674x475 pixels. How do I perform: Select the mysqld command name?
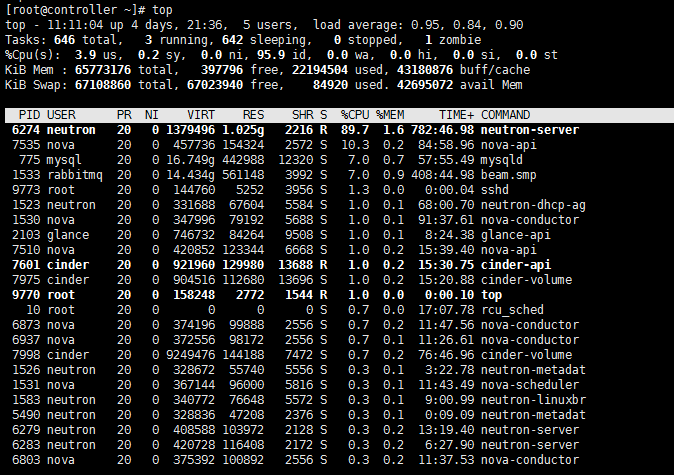pyautogui.click(x=502, y=159)
